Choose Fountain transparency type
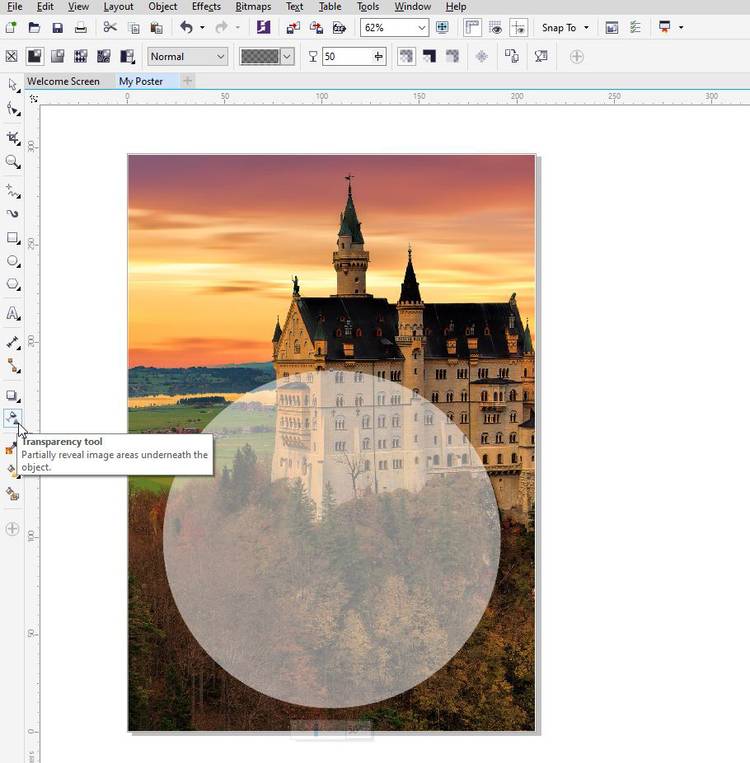This screenshot has height=763, width=750. click(57, 56)
